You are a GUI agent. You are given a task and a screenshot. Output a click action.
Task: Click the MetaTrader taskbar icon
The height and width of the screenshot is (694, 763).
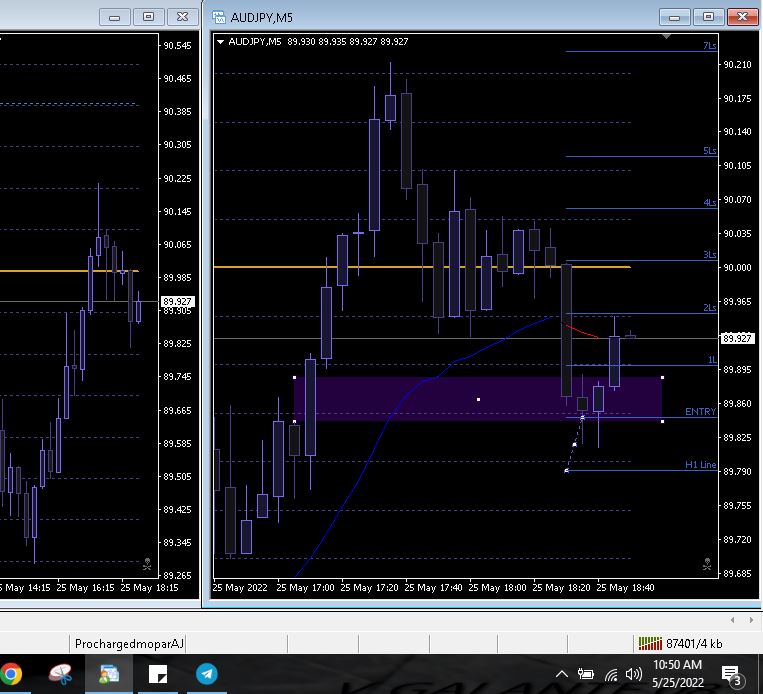click(x=107, y=674)
